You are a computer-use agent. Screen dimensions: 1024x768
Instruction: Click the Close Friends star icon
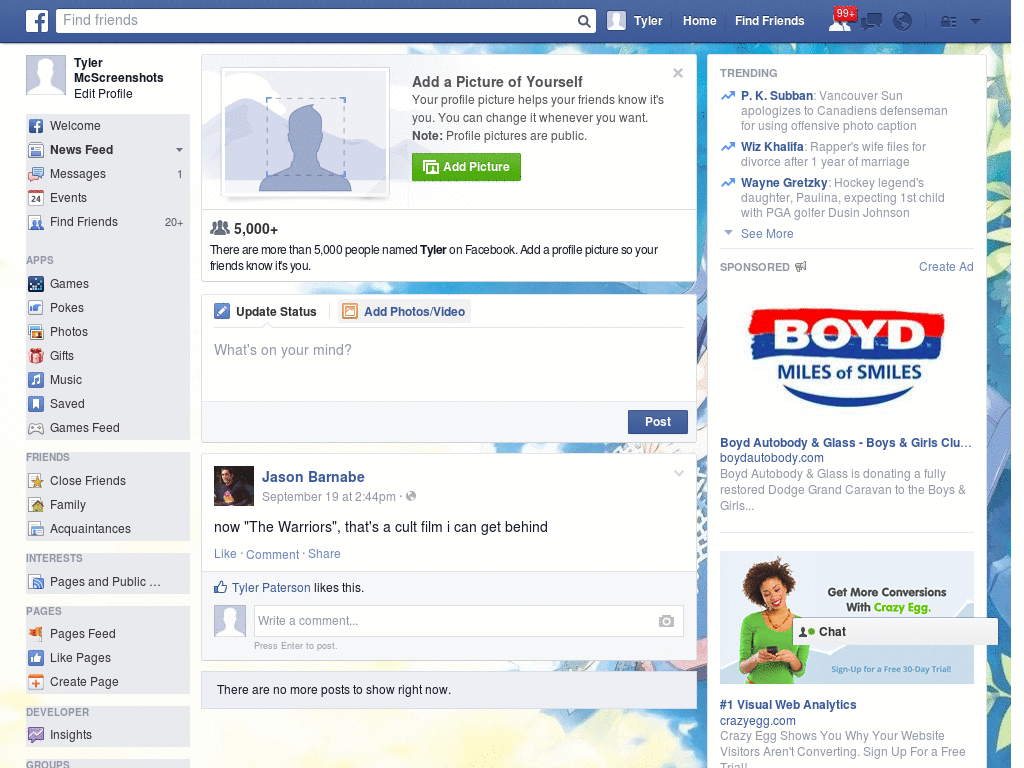pyautogui.click(x=36, y=481)
